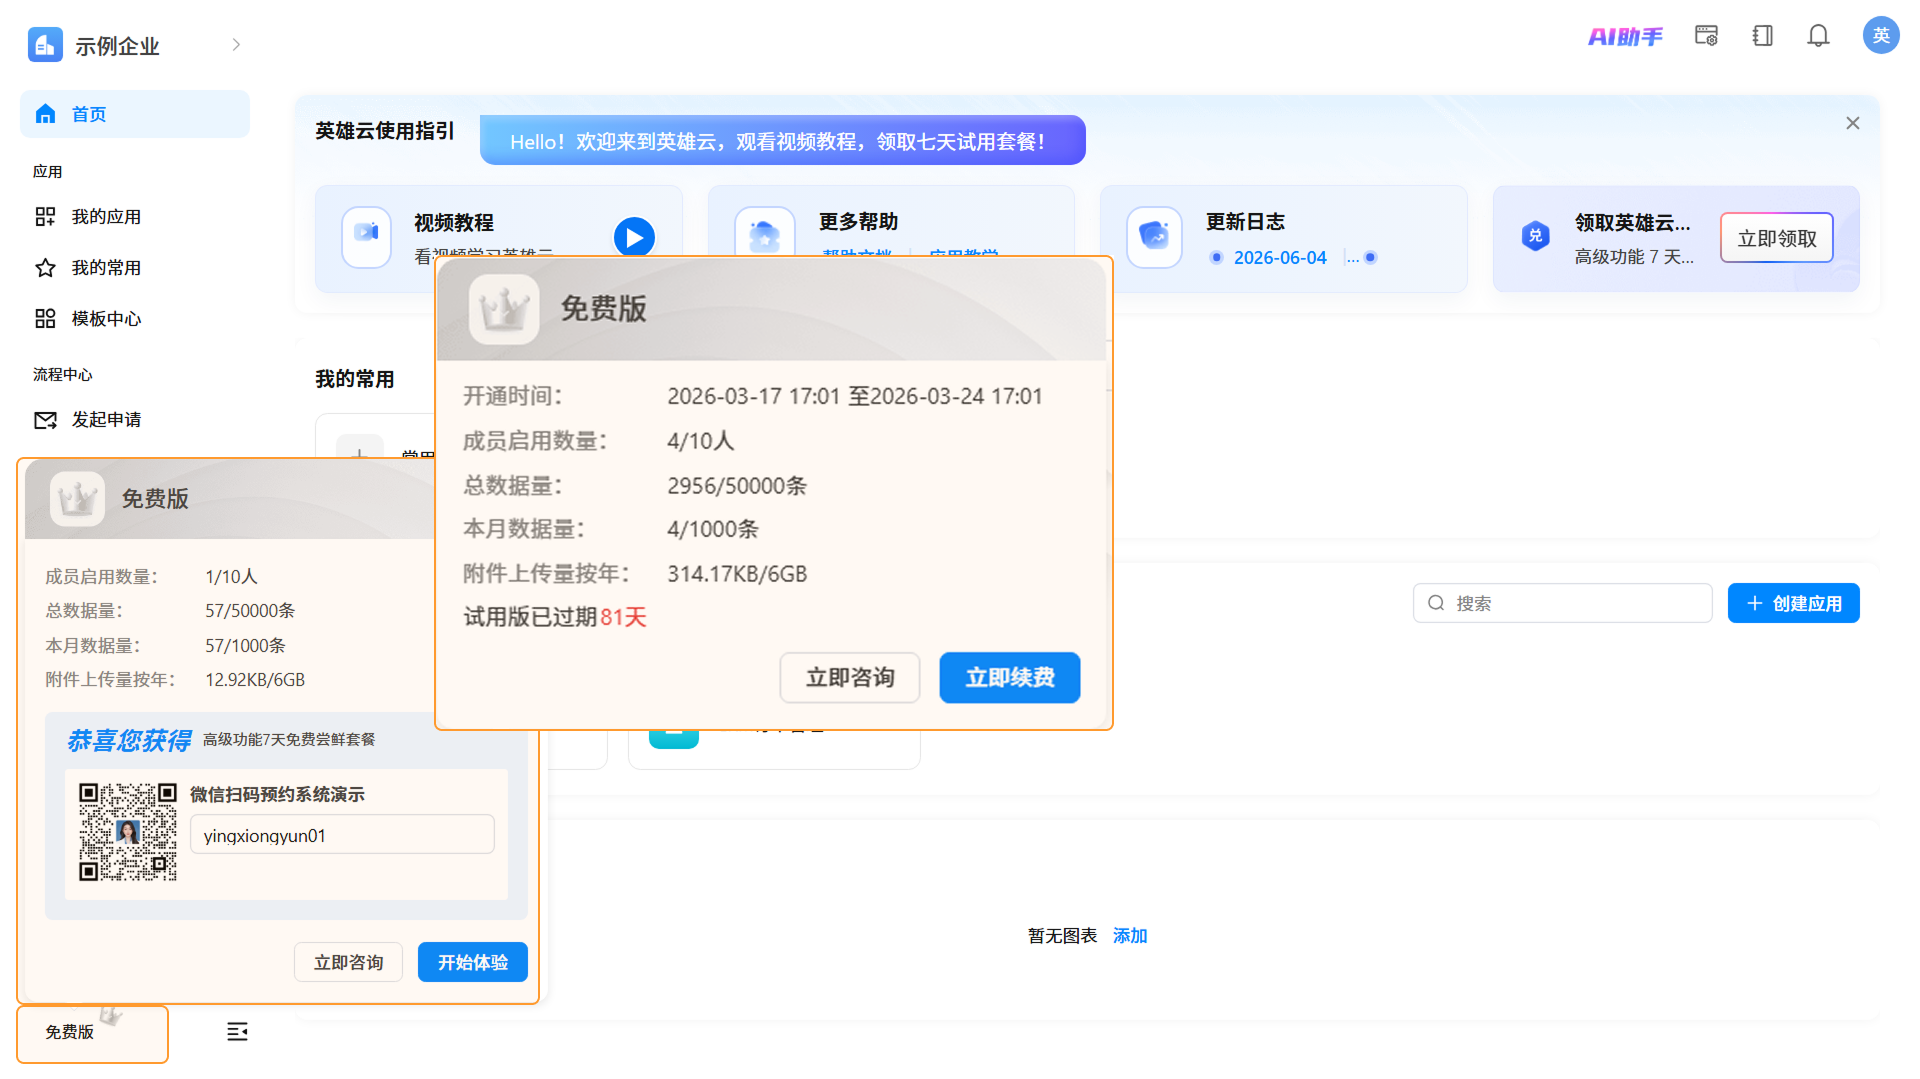Click the 更多帮助 card icon
The image size is (1920, 1079).
click(x=764, y=232)
